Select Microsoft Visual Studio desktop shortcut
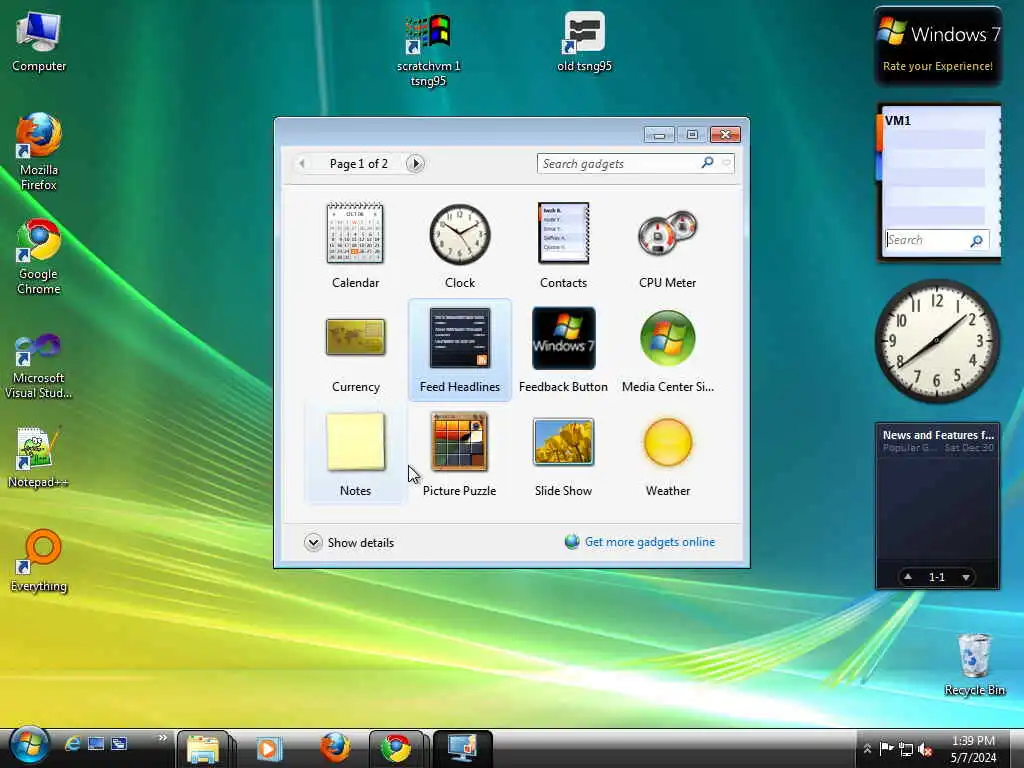Image resolution: width=1024 pixels, height=768 pixels. [x=39, y=366]
